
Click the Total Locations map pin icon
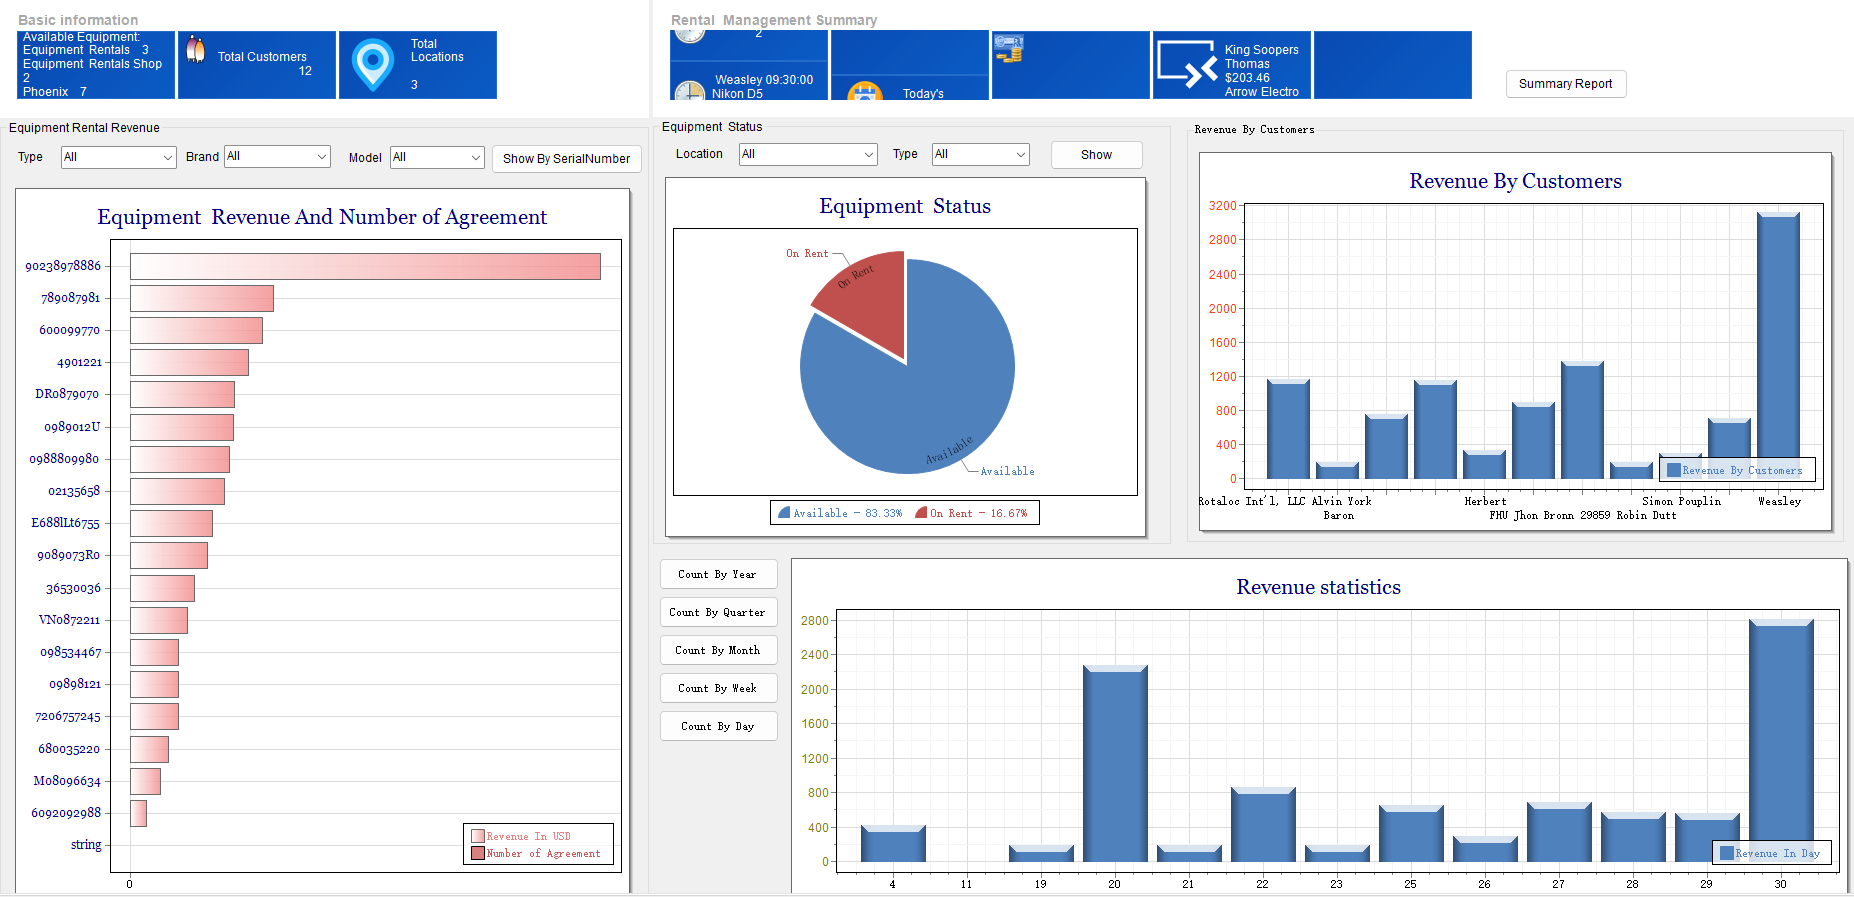click(373, 64)
